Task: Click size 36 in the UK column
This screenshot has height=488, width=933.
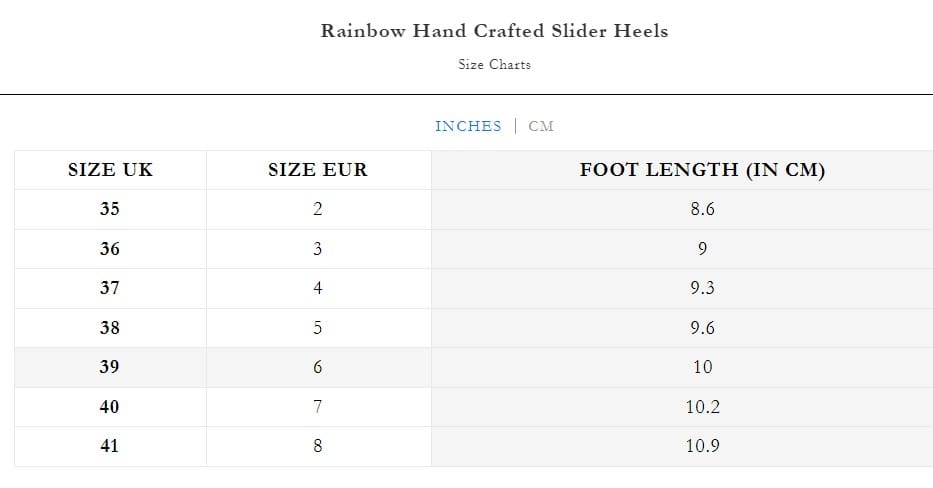Action: click(x=110, y=249)
